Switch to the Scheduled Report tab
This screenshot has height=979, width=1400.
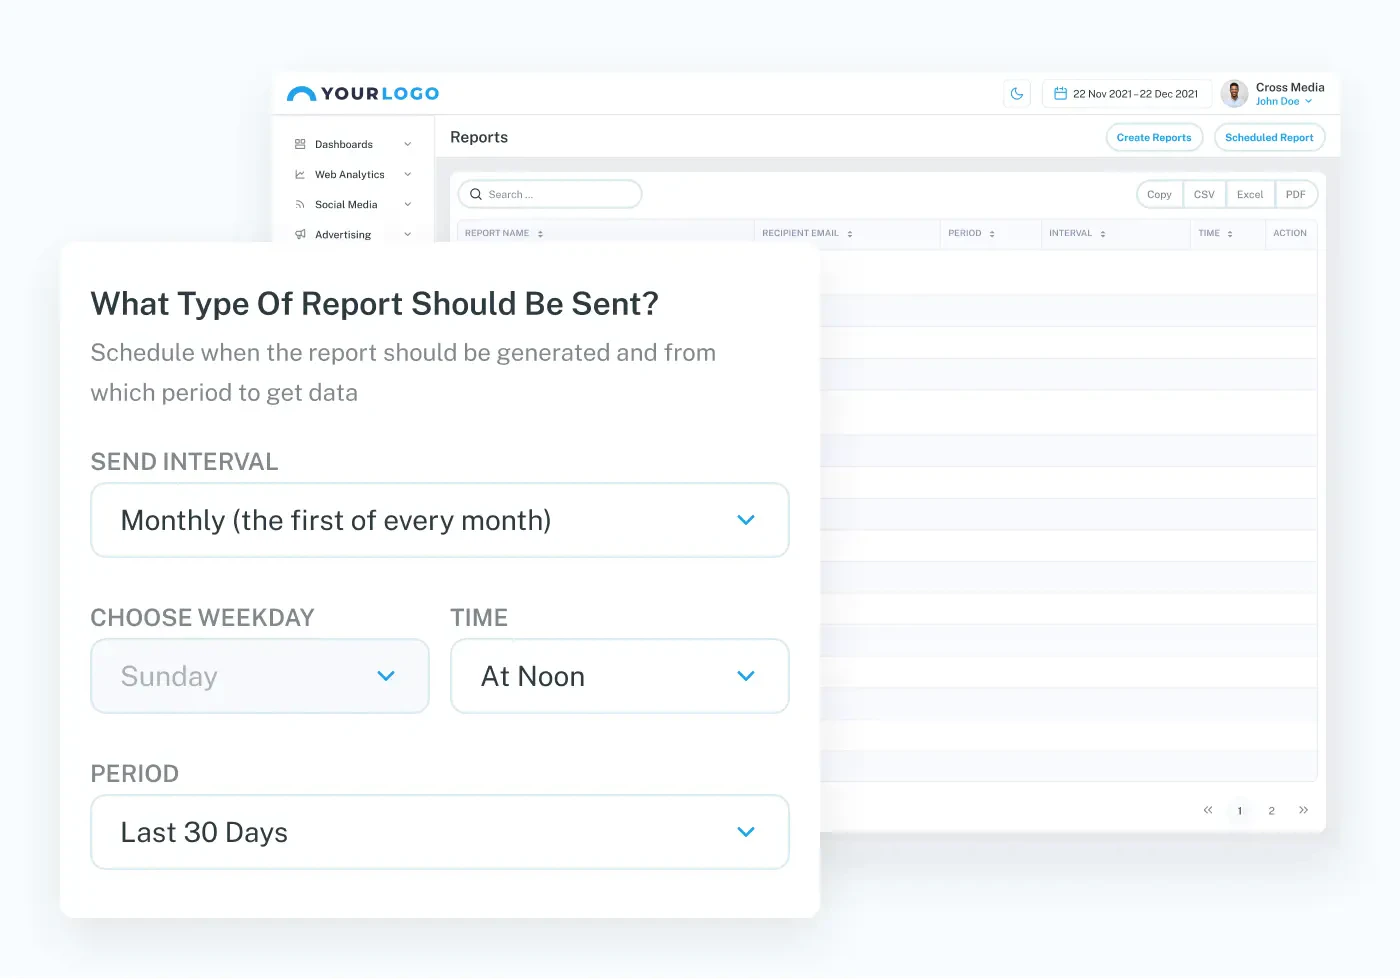tap(1269, 137)
